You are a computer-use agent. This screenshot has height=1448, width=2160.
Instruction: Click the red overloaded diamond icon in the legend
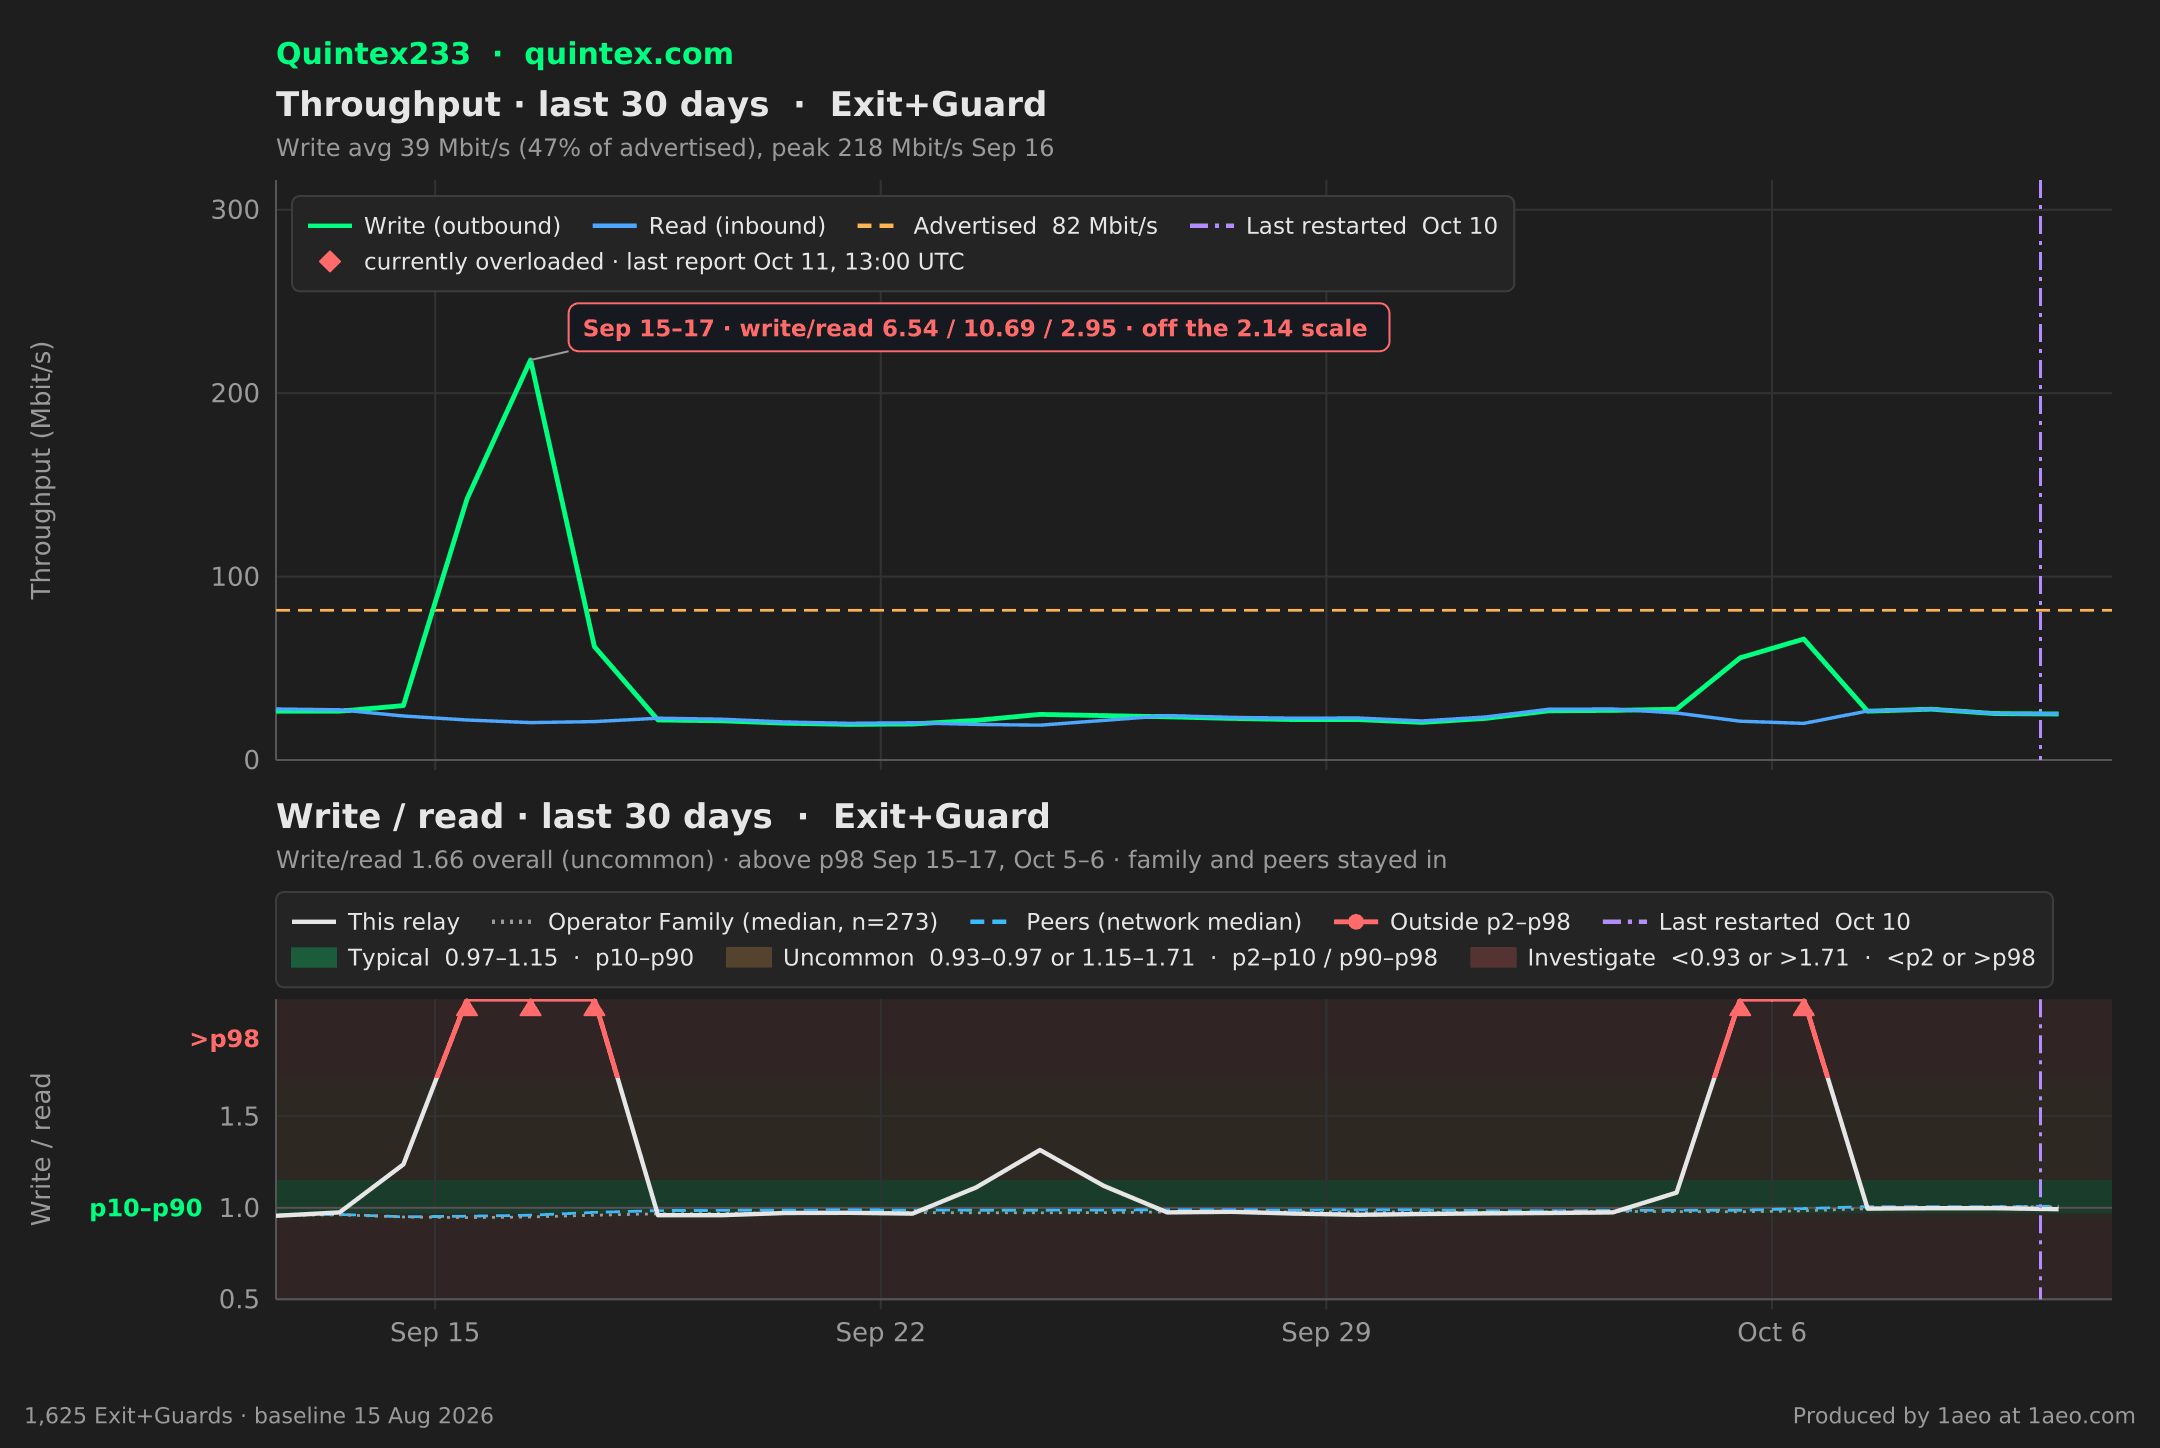point(330,262)
